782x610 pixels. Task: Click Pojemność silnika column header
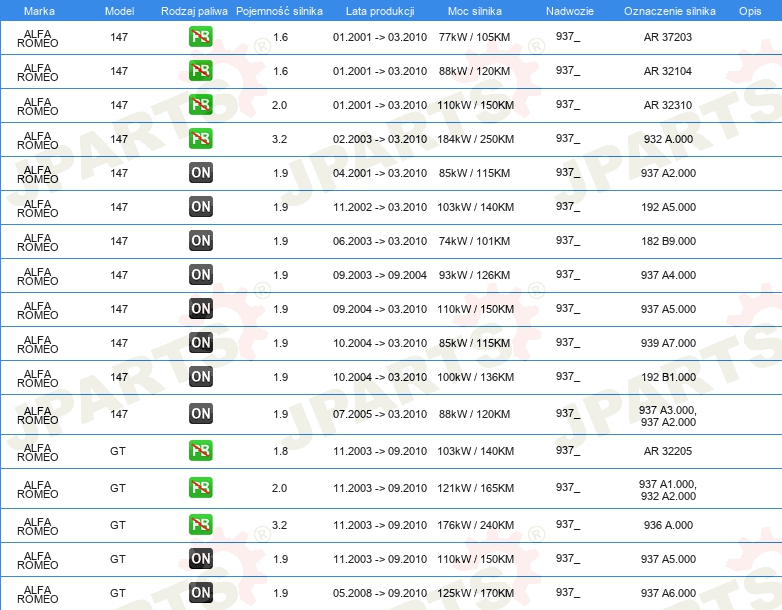coord(279,11)
